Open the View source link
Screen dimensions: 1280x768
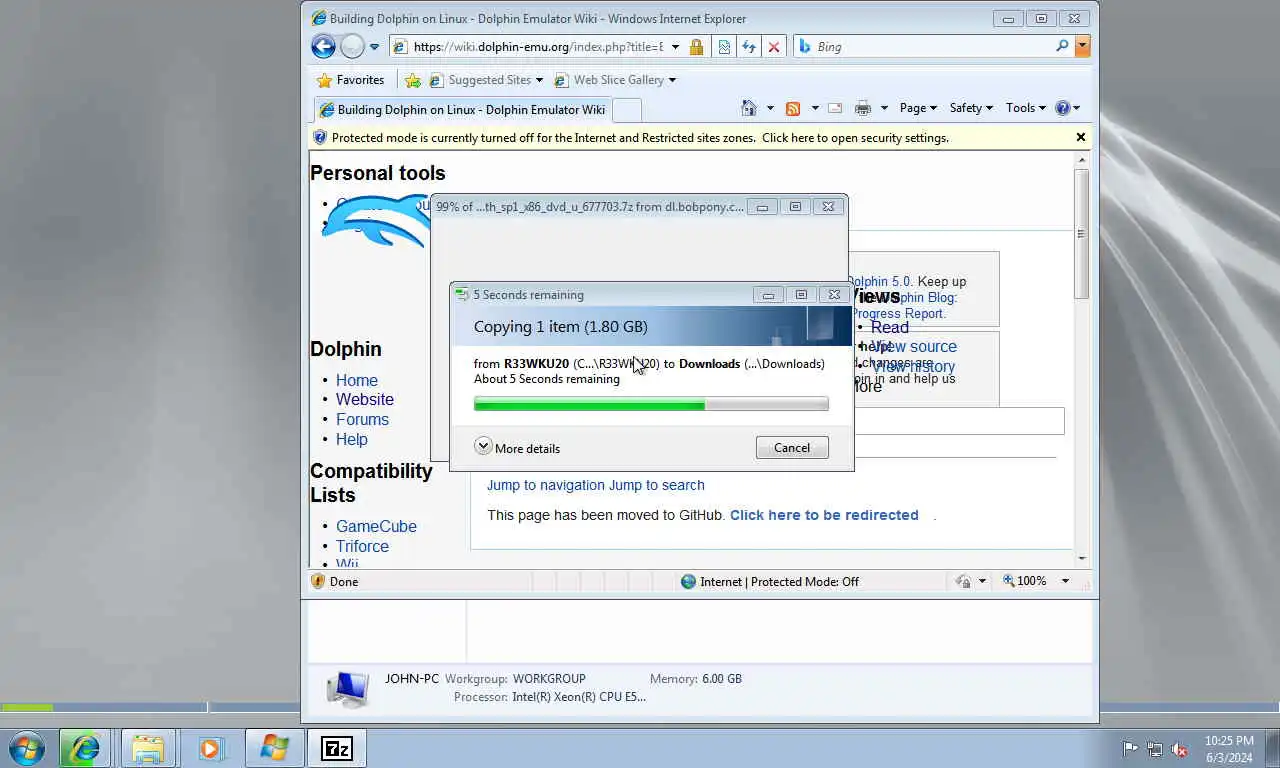pyautogui.click(x=914, y=347)
